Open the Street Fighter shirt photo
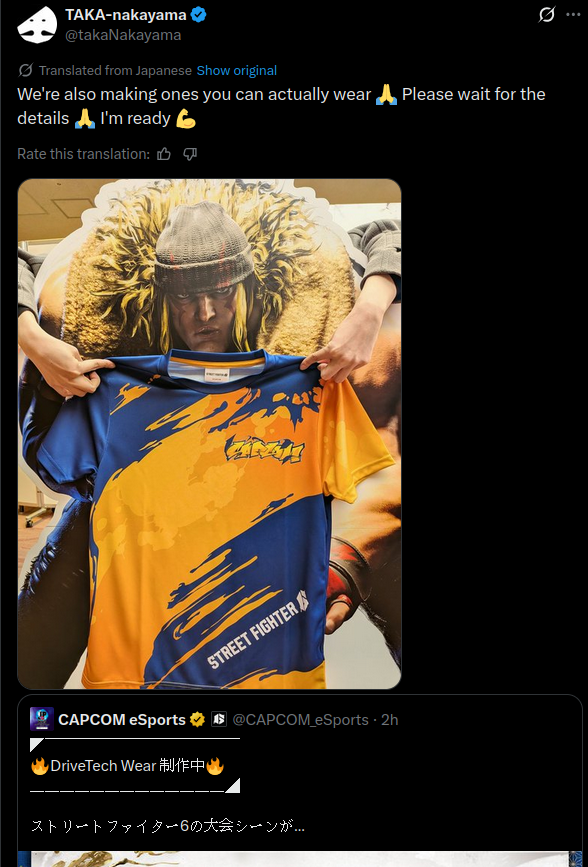Screen dimensions: 588x867 tap(209, 434)
